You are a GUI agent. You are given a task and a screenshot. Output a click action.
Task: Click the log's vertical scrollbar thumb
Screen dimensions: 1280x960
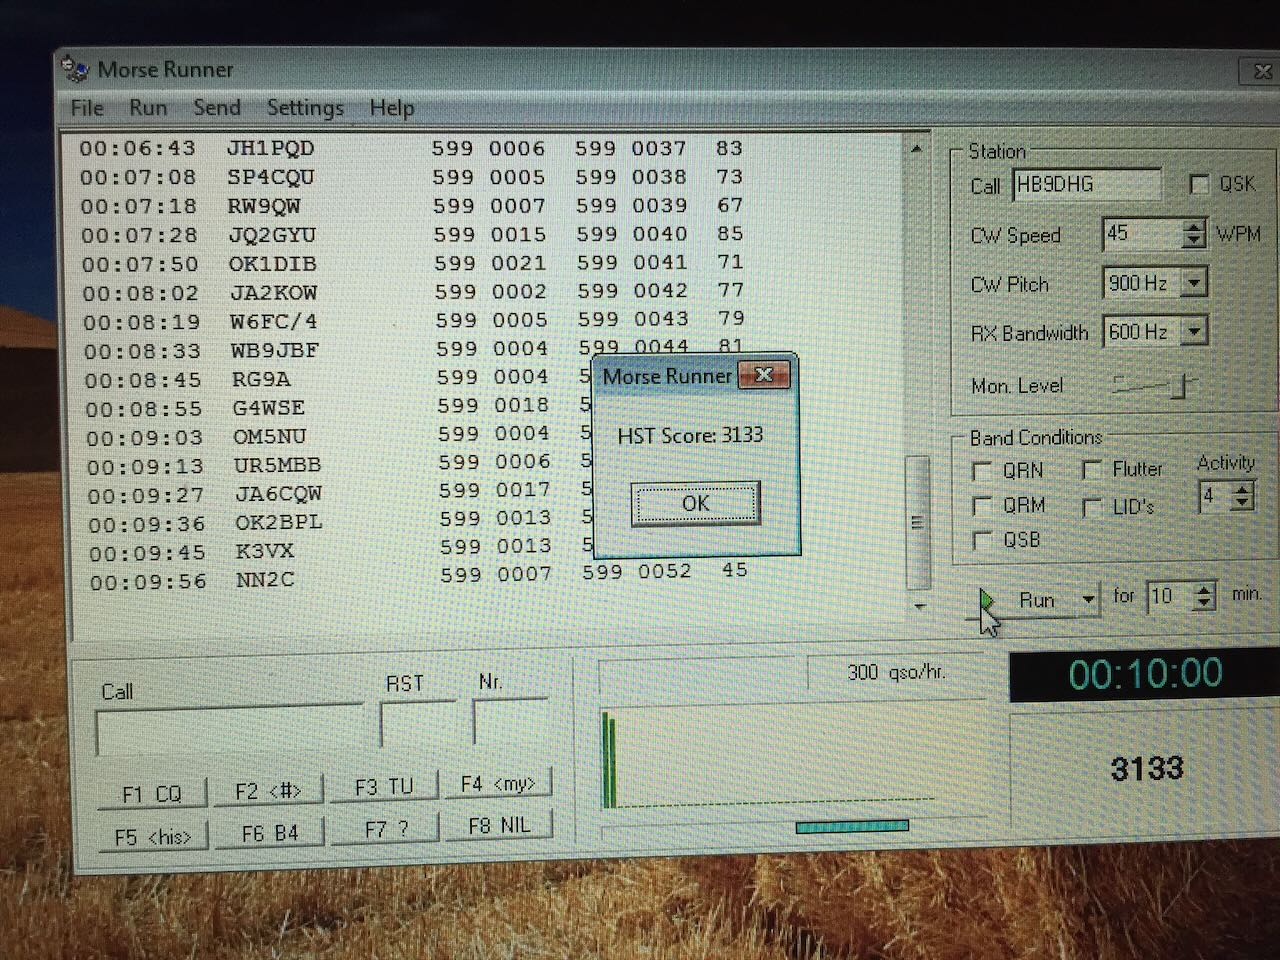pos(917,522)
